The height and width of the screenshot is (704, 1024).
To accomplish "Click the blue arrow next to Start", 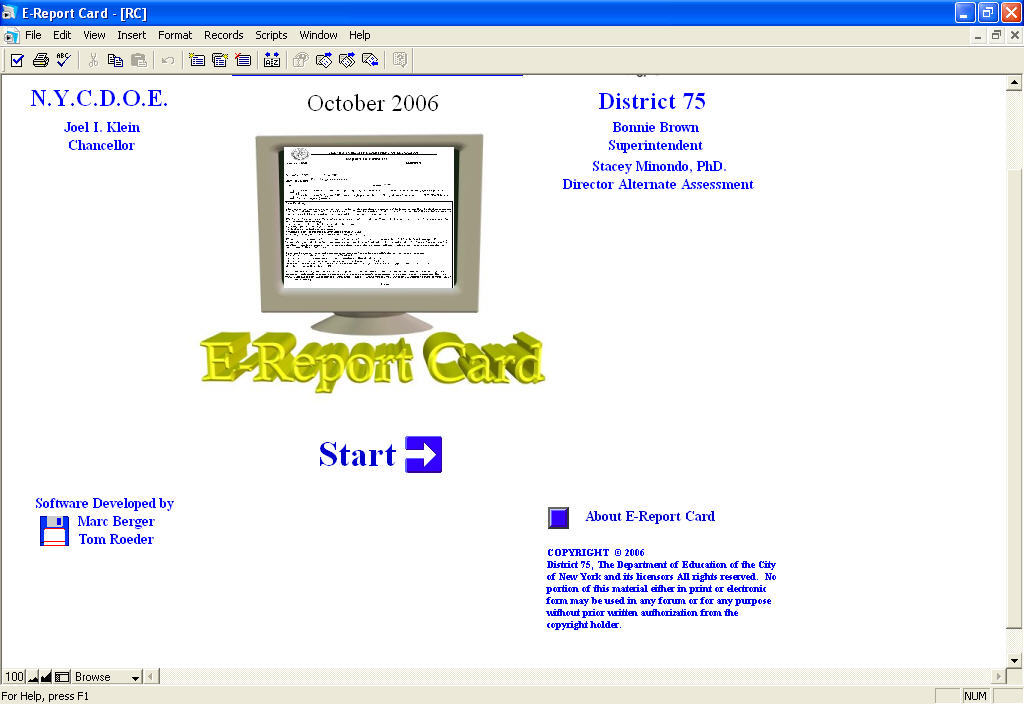I will (423, 454).
